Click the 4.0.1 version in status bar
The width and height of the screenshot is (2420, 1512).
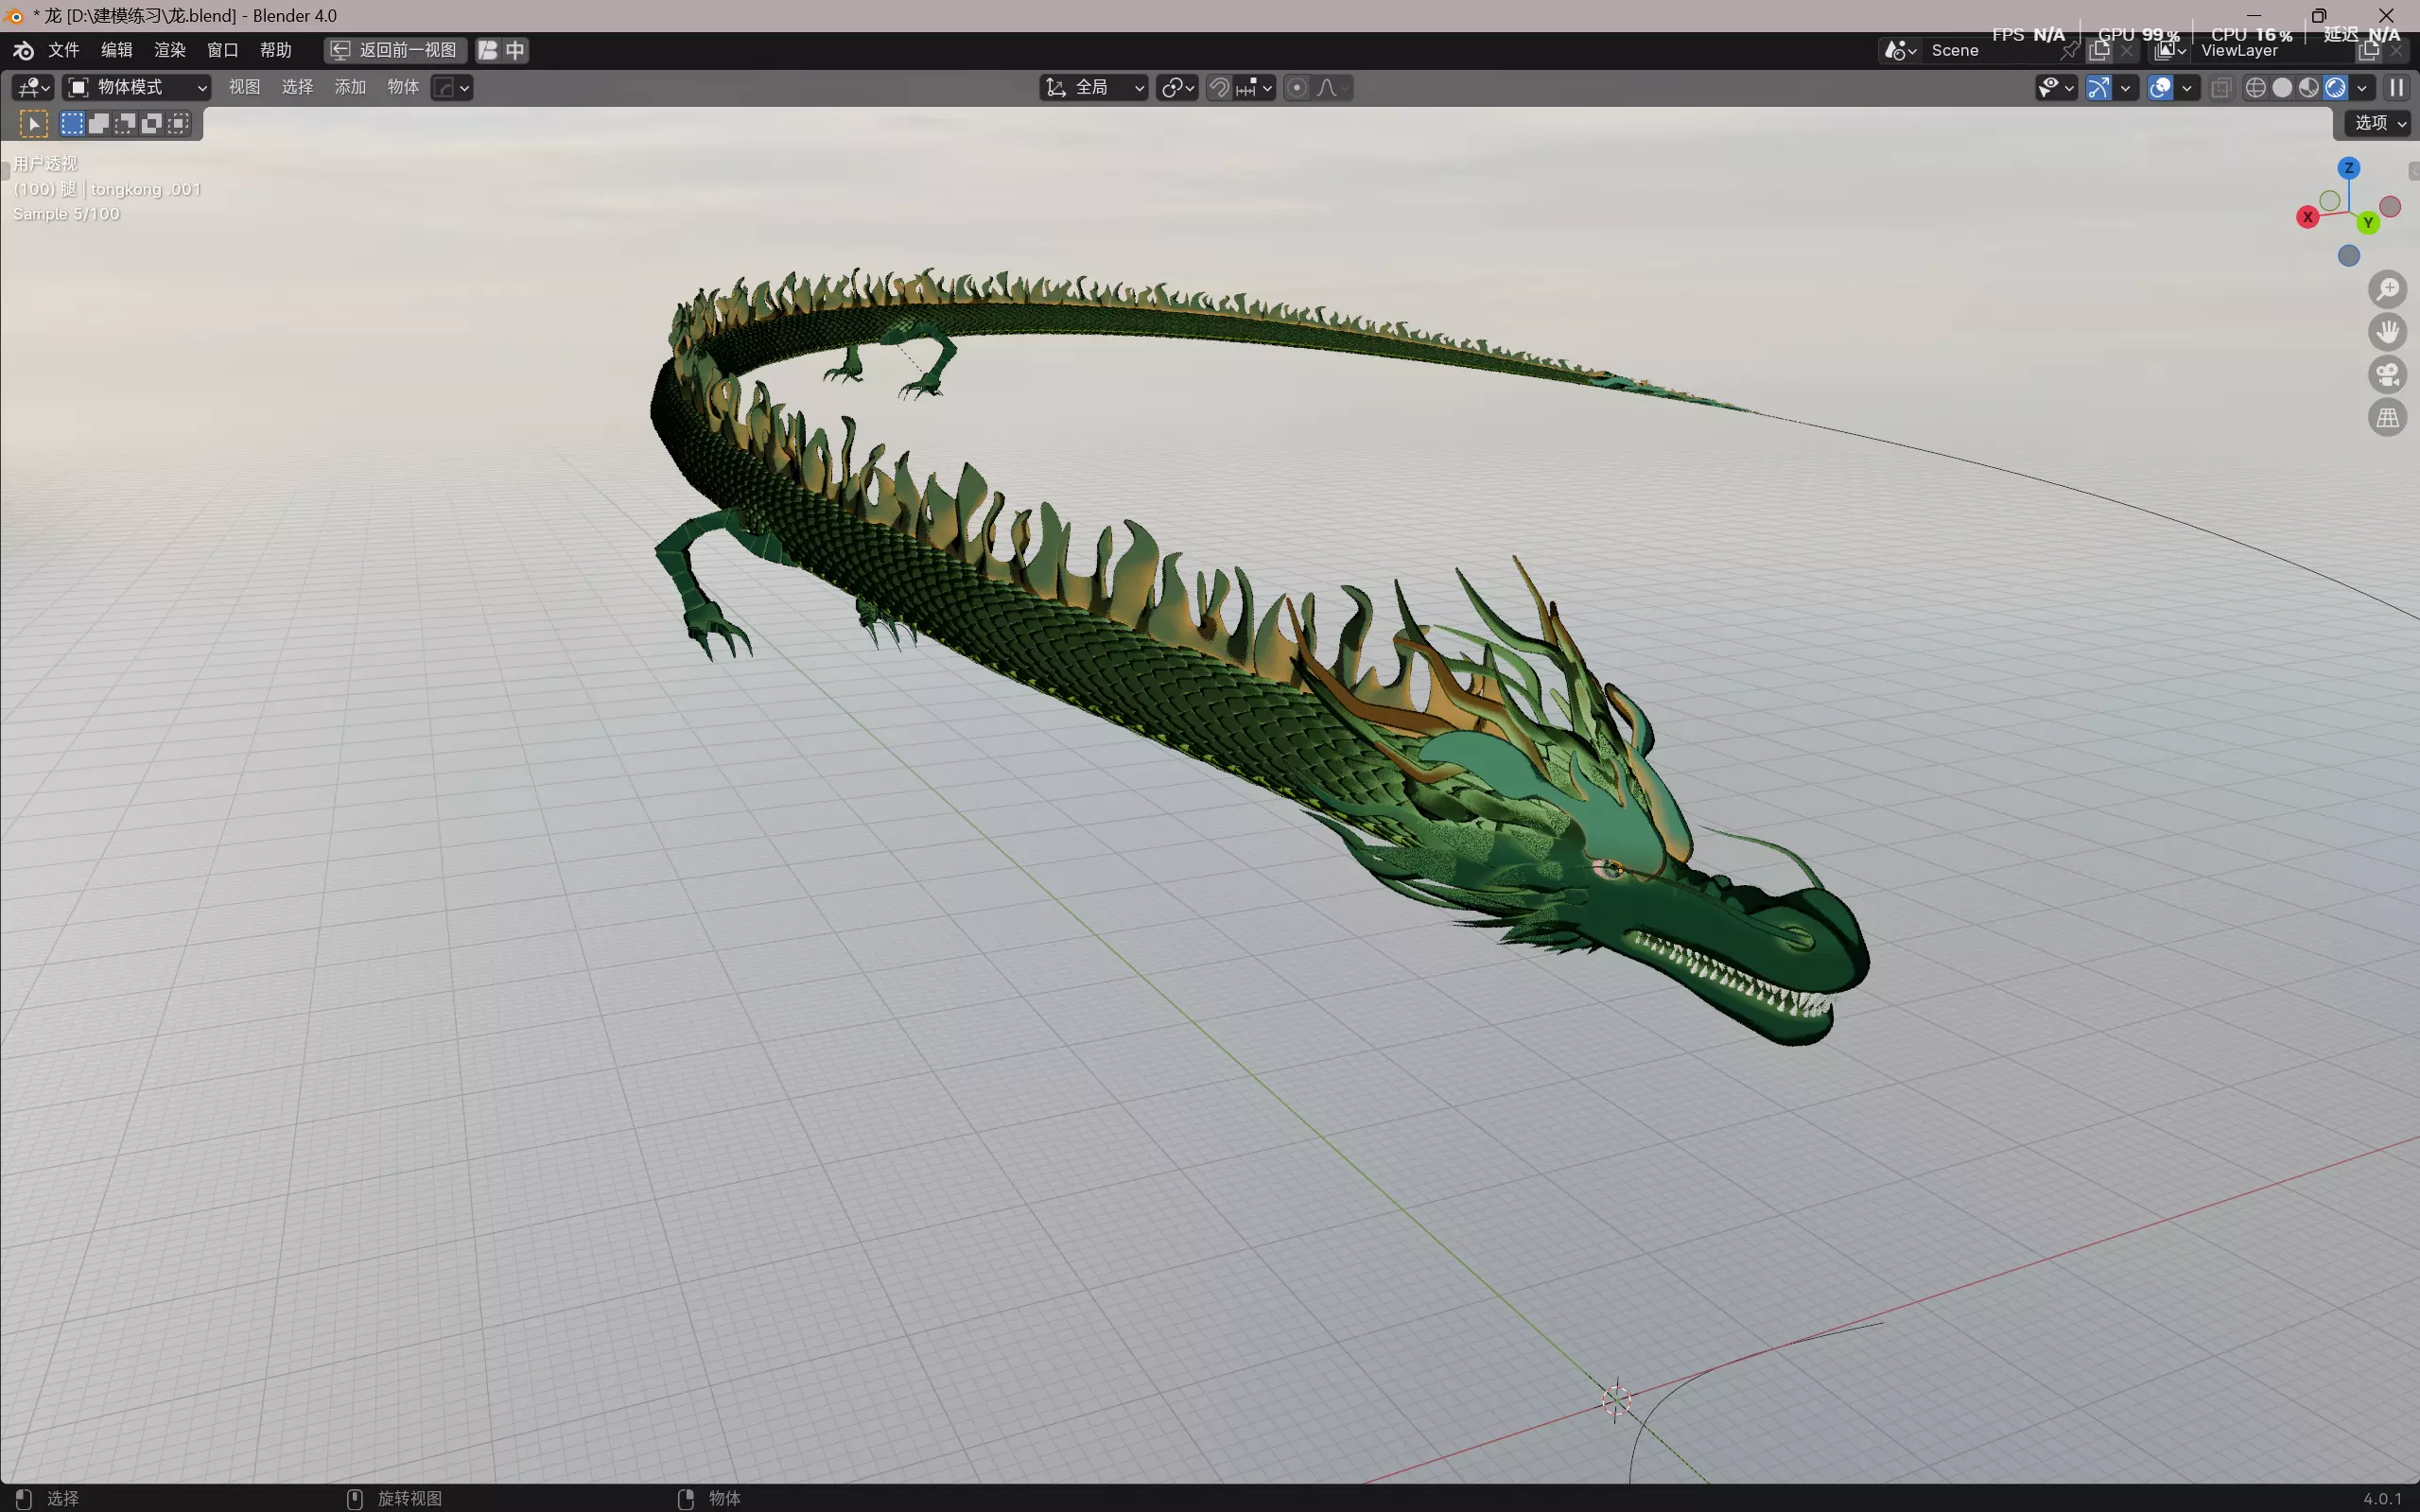(2382, 1498)
